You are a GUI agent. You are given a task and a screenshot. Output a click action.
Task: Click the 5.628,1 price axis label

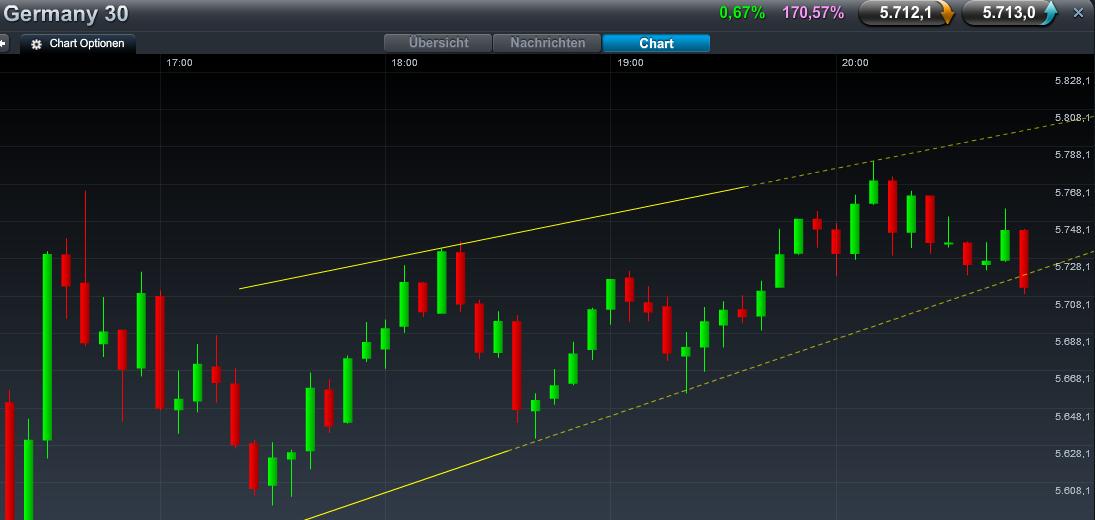coord(1072,454)
